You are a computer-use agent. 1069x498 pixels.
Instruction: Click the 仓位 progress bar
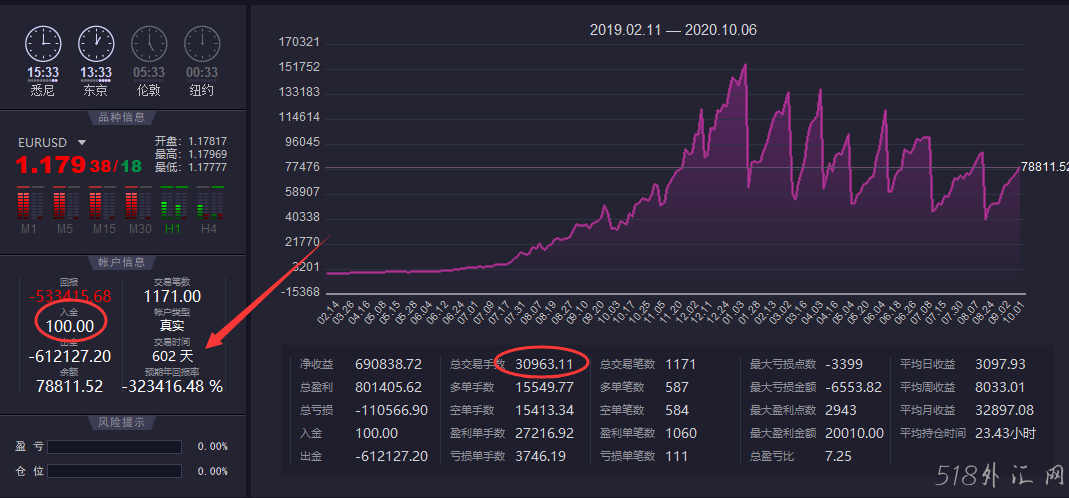click(115, 471)
